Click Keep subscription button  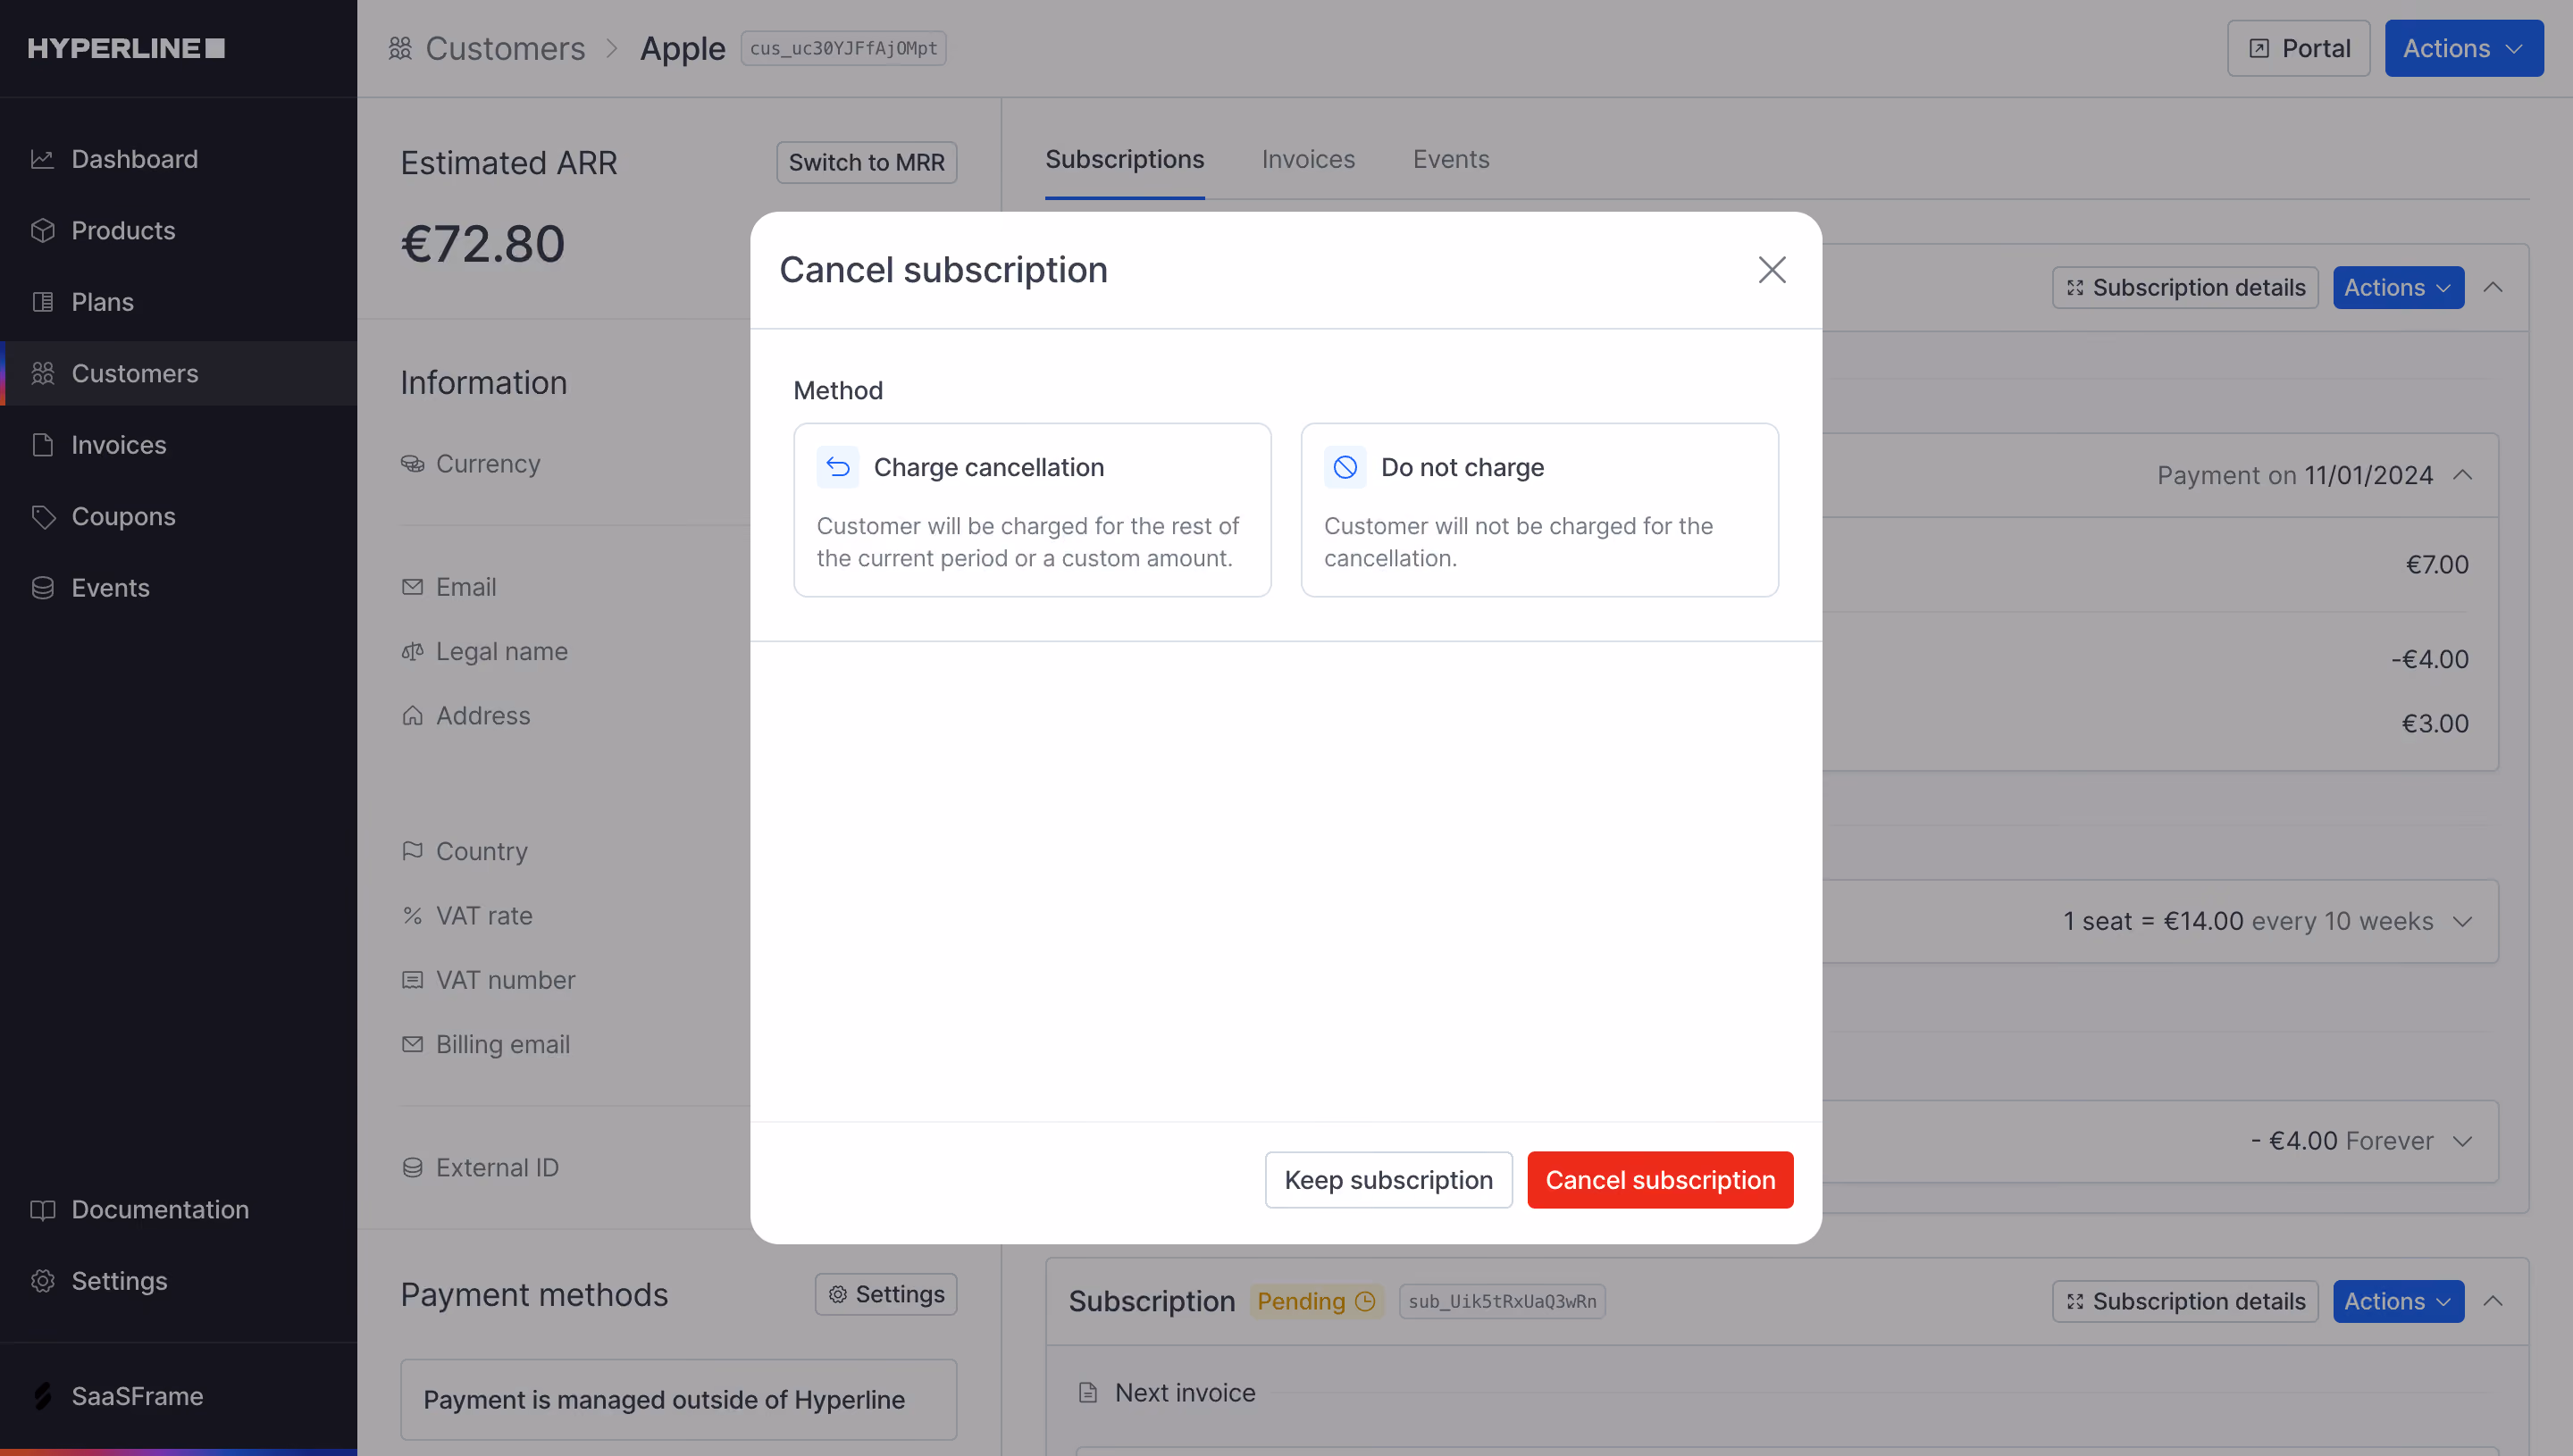[1388, 1180]
